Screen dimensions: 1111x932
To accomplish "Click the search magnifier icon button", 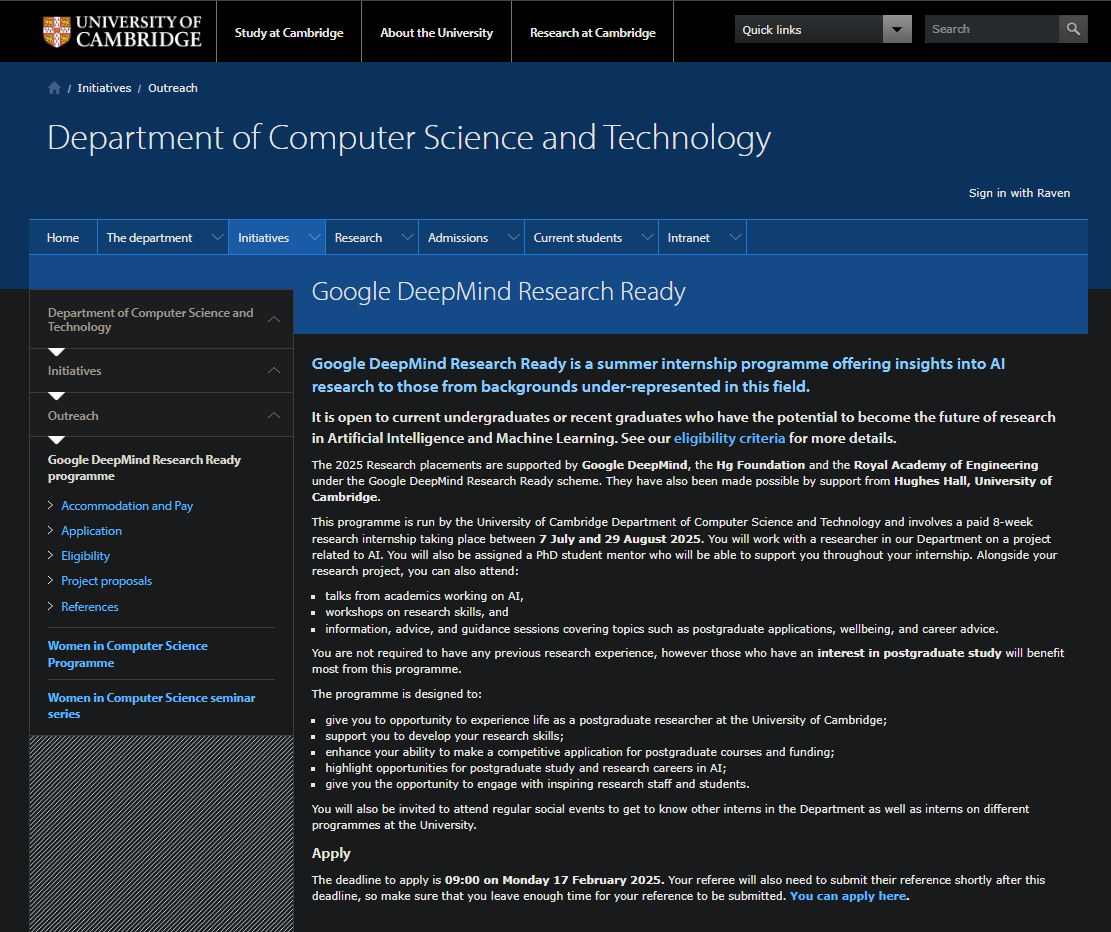I will [x=1073, y=29].
